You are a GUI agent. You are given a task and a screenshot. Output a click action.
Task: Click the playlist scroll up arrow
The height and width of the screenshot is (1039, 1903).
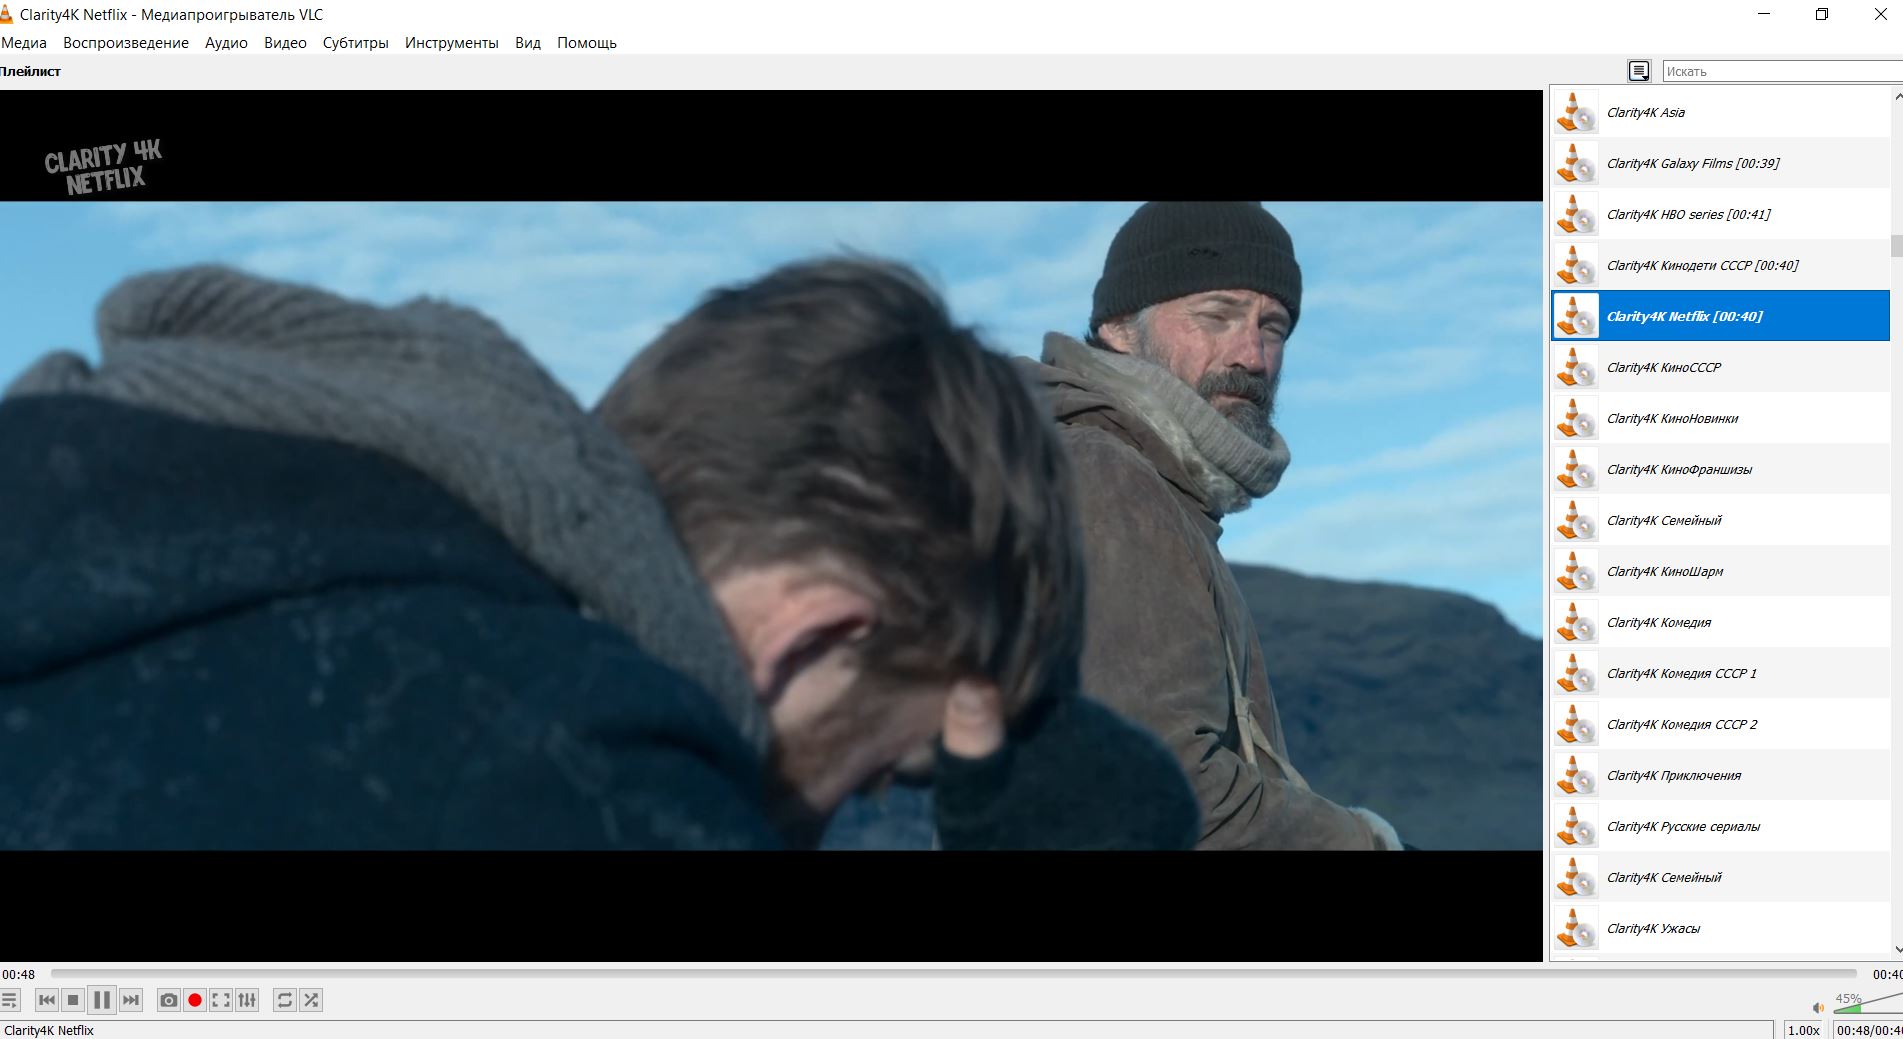click(1897, 96)
